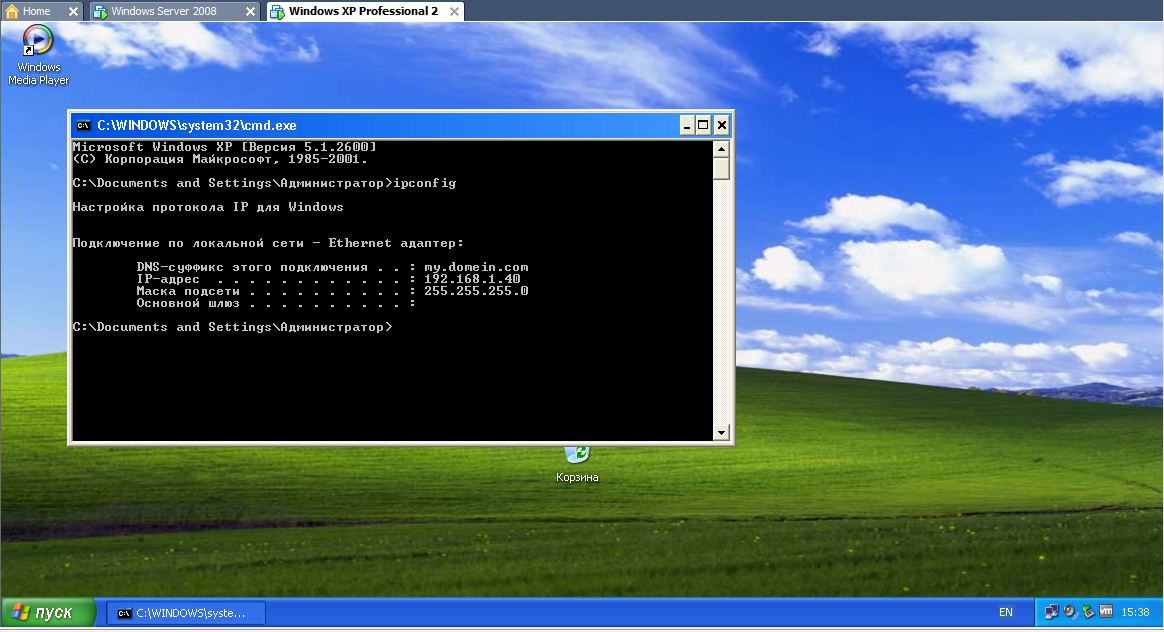Click the 'Microsoft Windows XP [Версия 5.1.2600]' line

tap(224, 147)
